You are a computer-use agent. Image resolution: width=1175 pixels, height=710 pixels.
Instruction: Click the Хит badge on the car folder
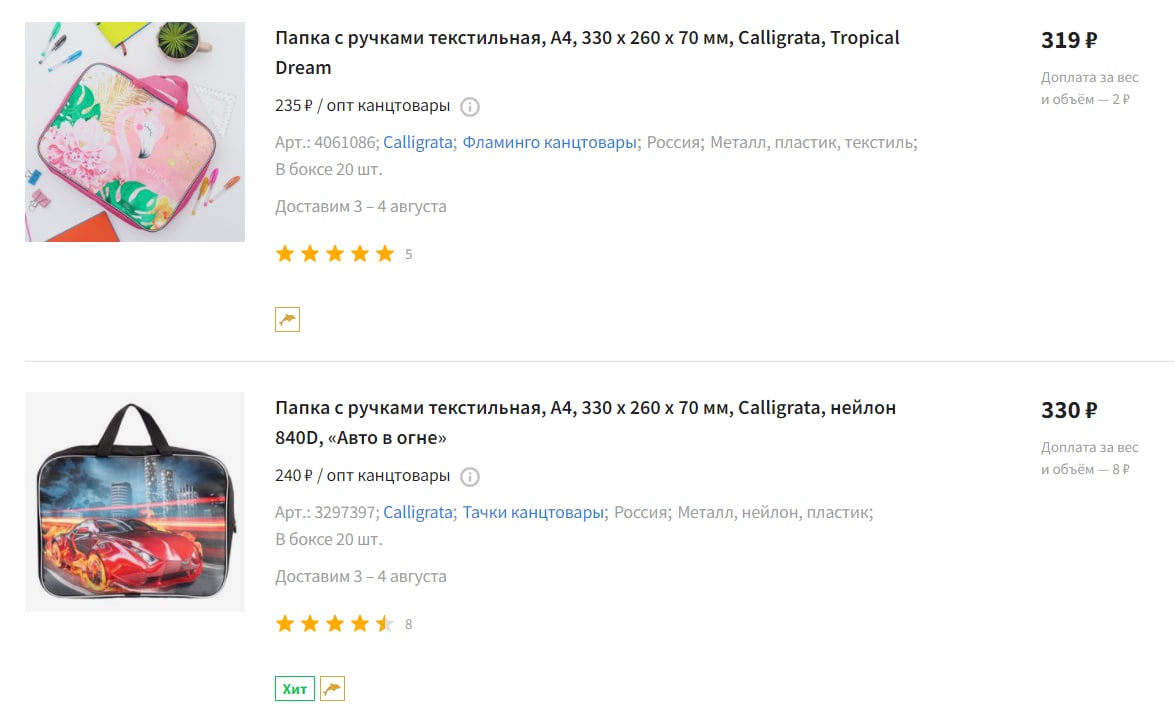294,688
